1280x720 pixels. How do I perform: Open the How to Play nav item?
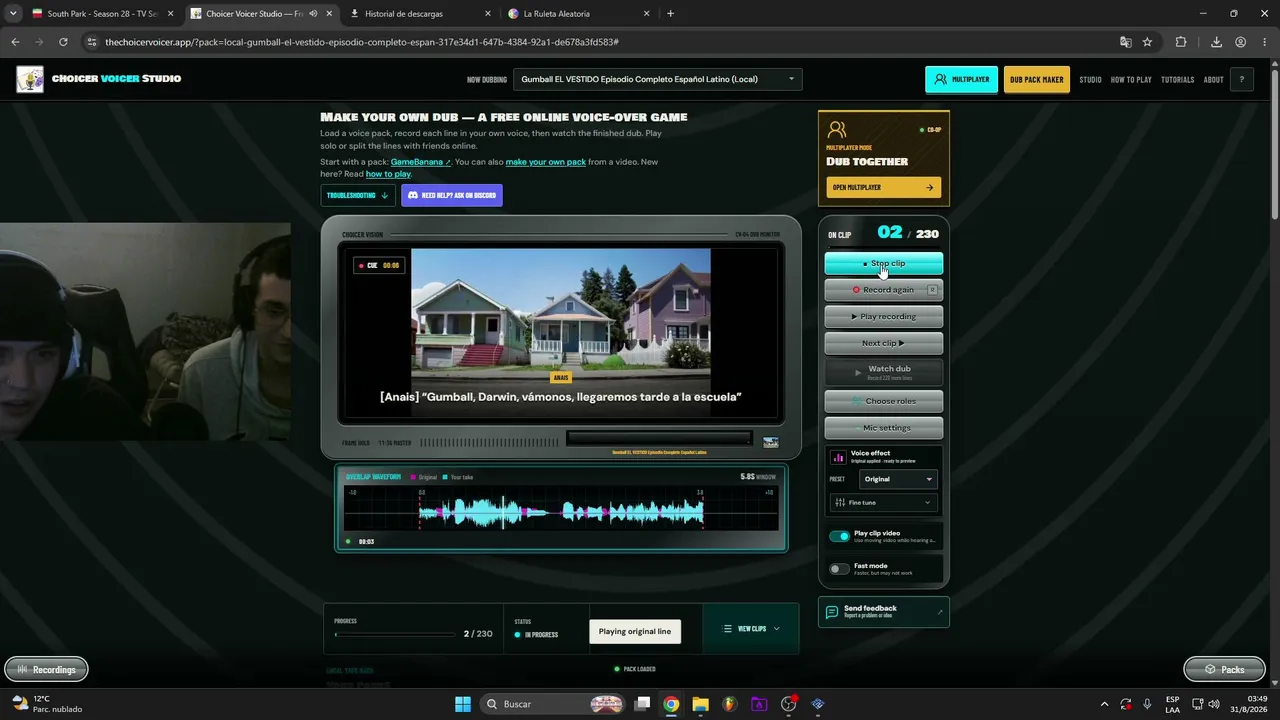click(1131, 80)
